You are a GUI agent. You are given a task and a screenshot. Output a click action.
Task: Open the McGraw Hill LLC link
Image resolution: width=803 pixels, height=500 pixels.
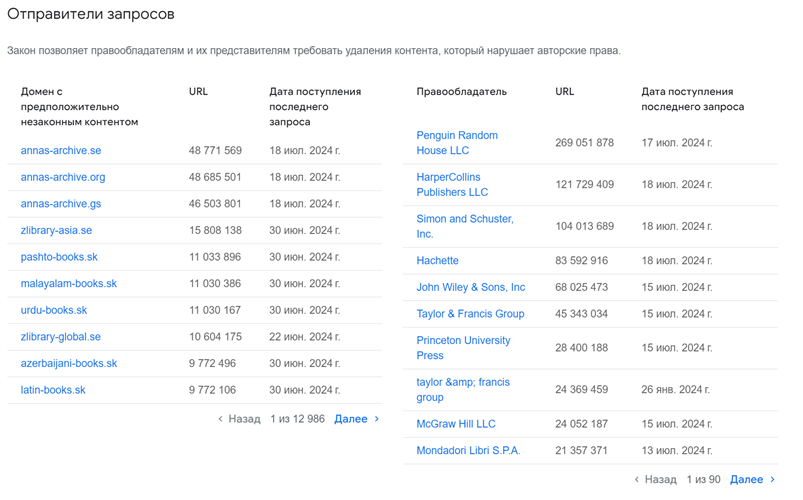point(456,424)
